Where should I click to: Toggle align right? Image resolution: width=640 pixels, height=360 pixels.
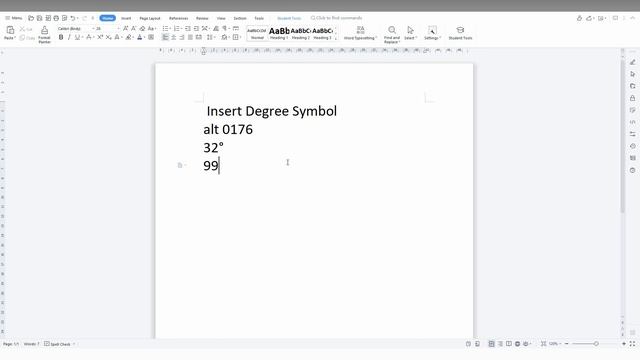tap(182, 37)
